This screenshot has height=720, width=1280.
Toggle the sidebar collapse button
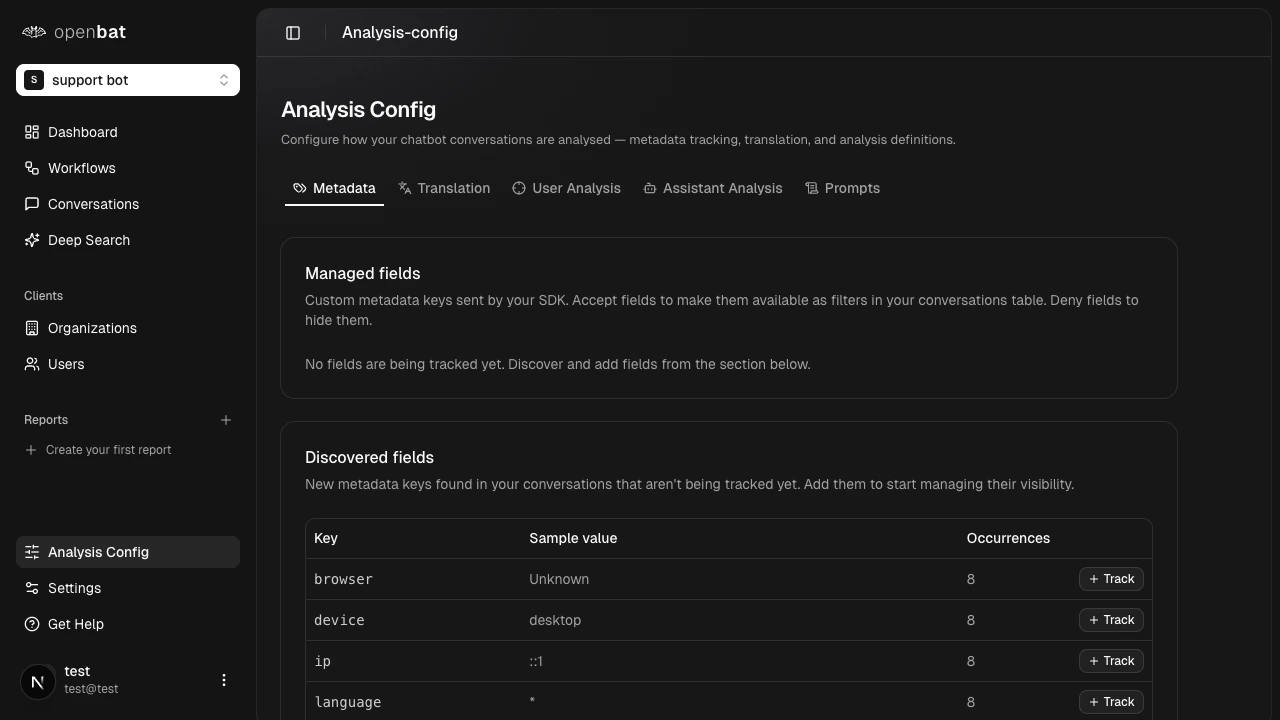coord(293,32)
